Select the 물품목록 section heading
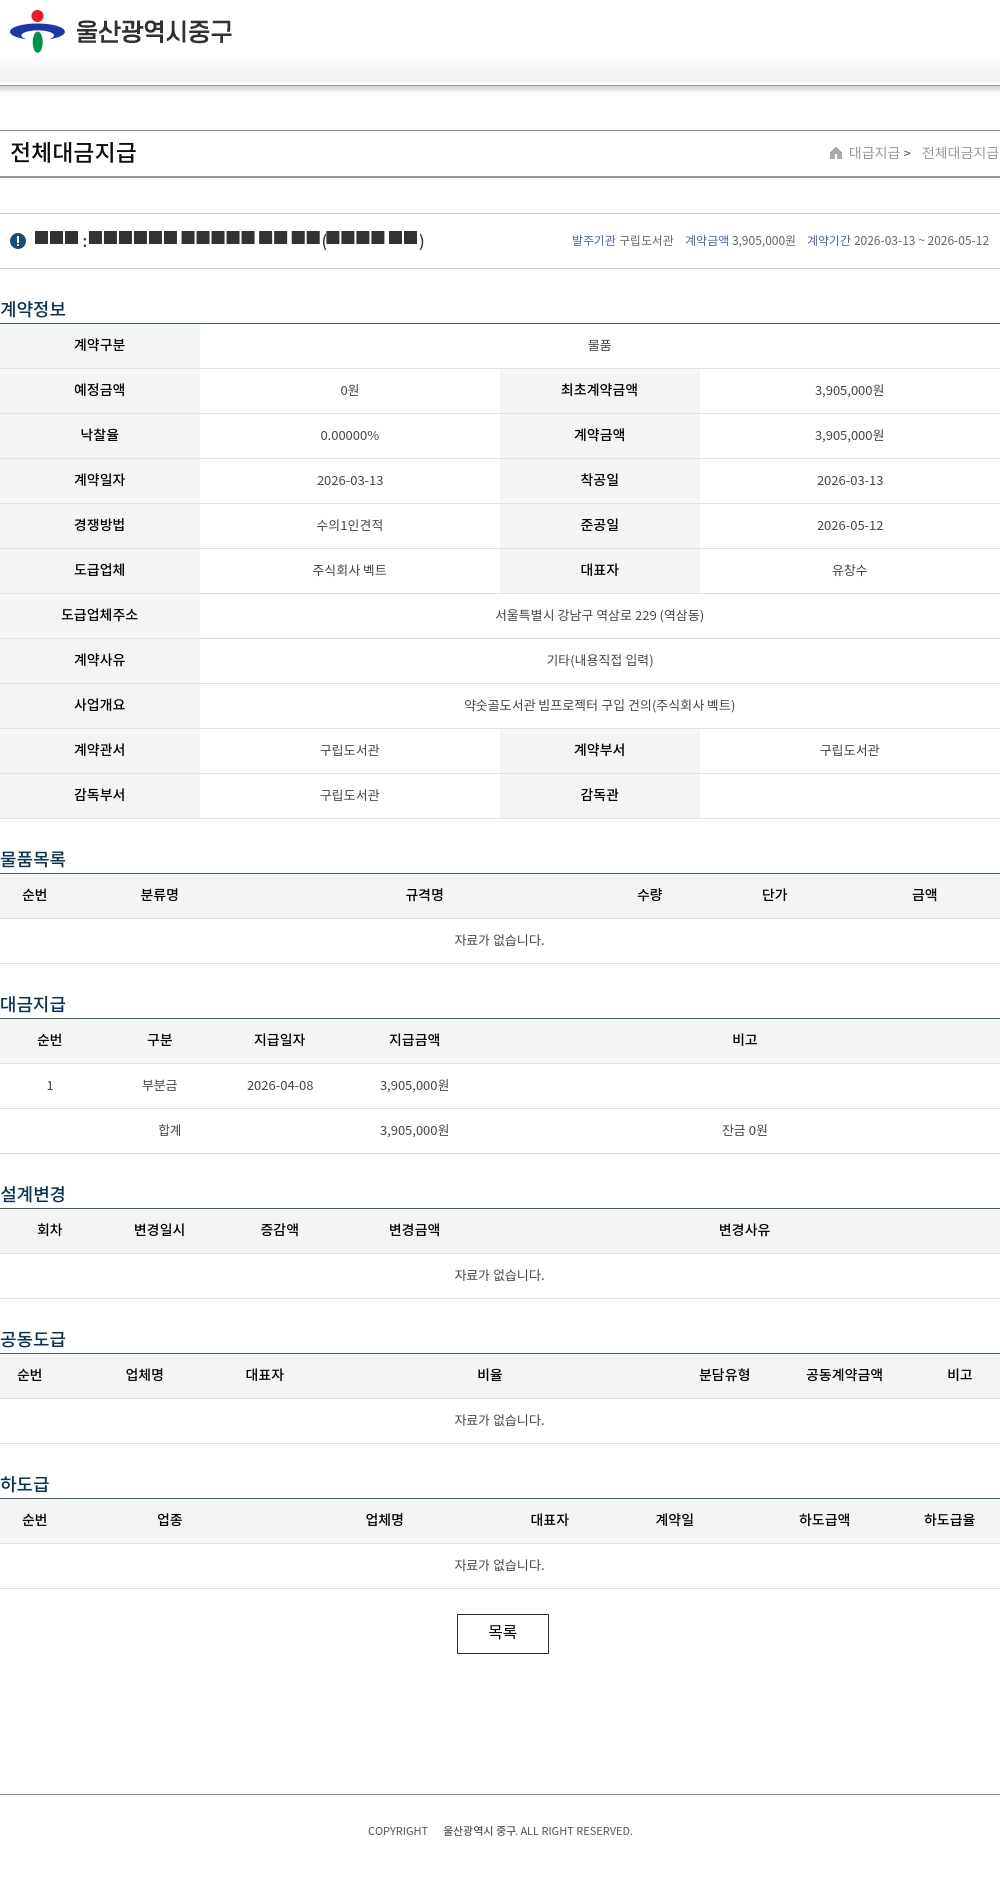Image resolution: width=1000 pixels, height=1895 pixels. [33, 859]
